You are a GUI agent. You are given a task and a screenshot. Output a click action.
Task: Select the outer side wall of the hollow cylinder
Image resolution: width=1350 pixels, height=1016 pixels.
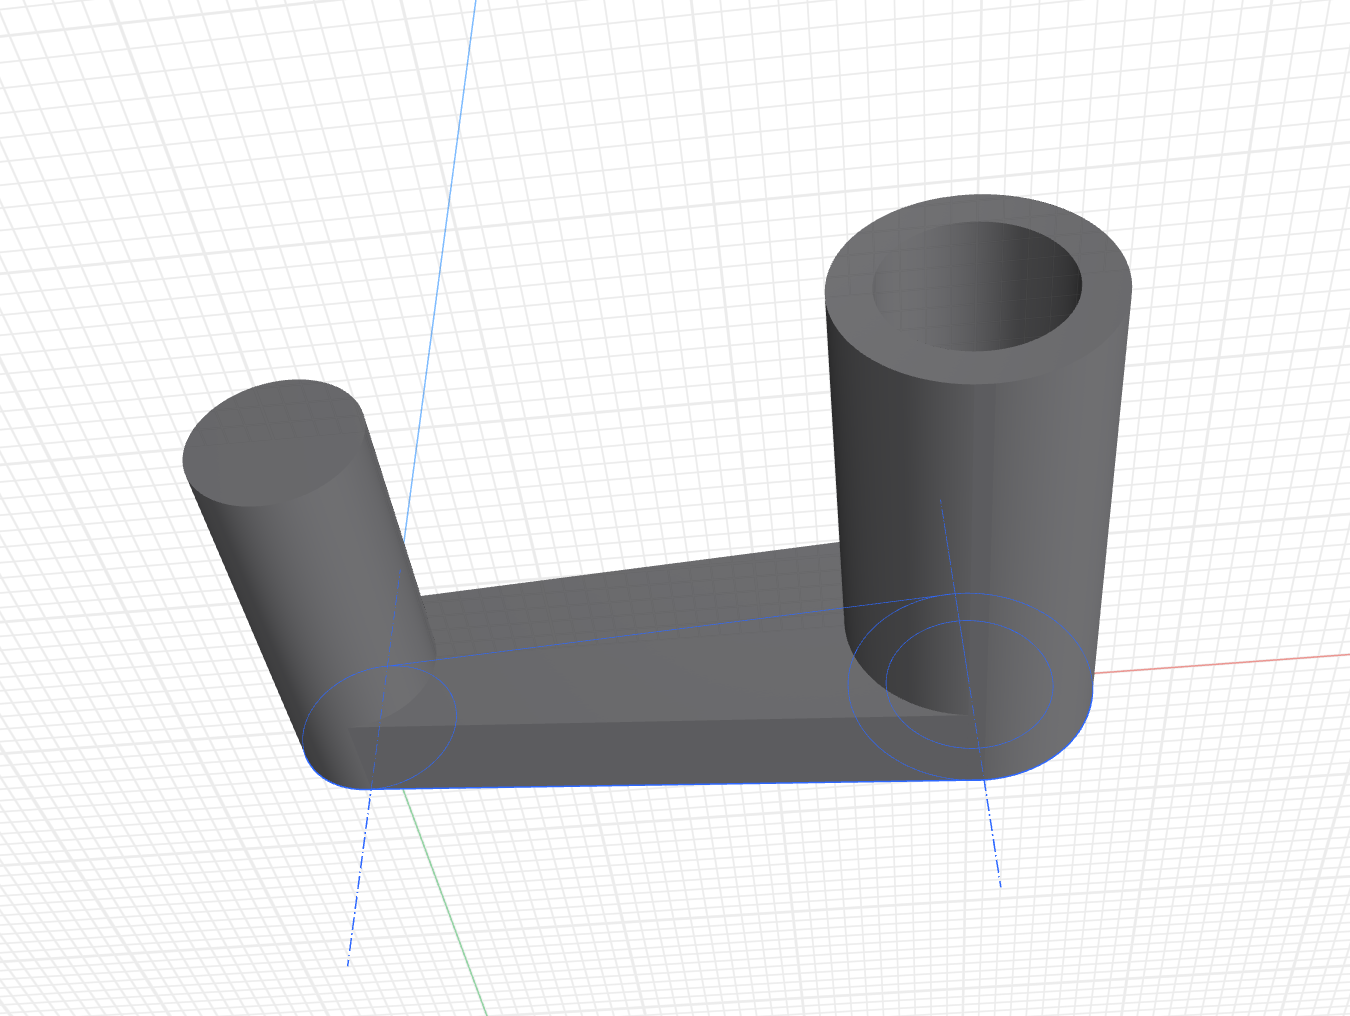(980, 500)
